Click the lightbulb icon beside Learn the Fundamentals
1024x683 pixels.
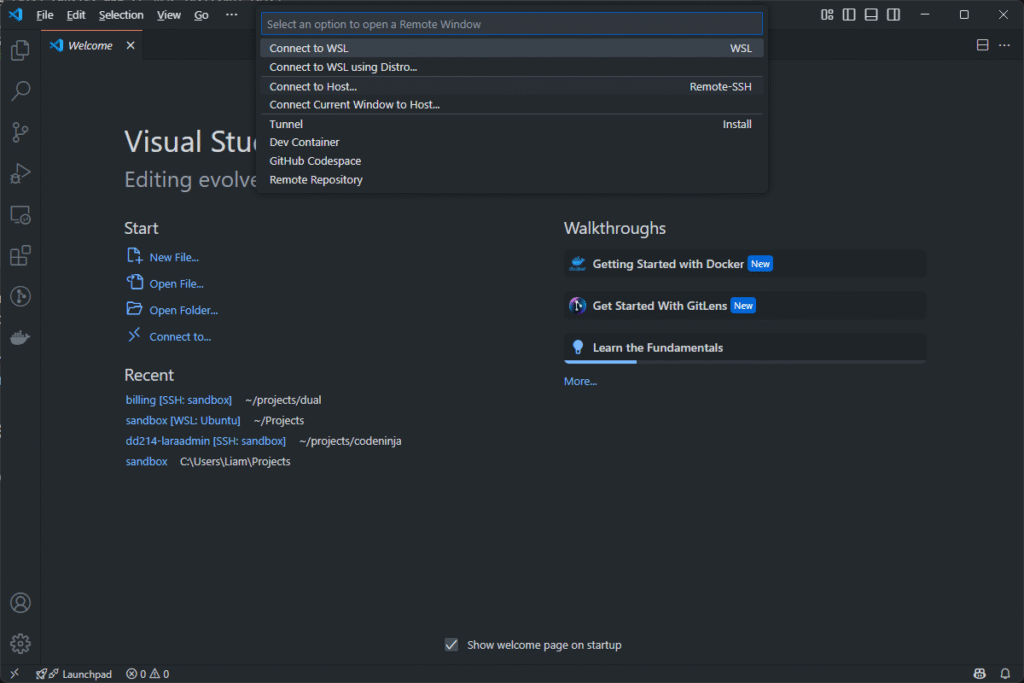[x=577, y=347]
